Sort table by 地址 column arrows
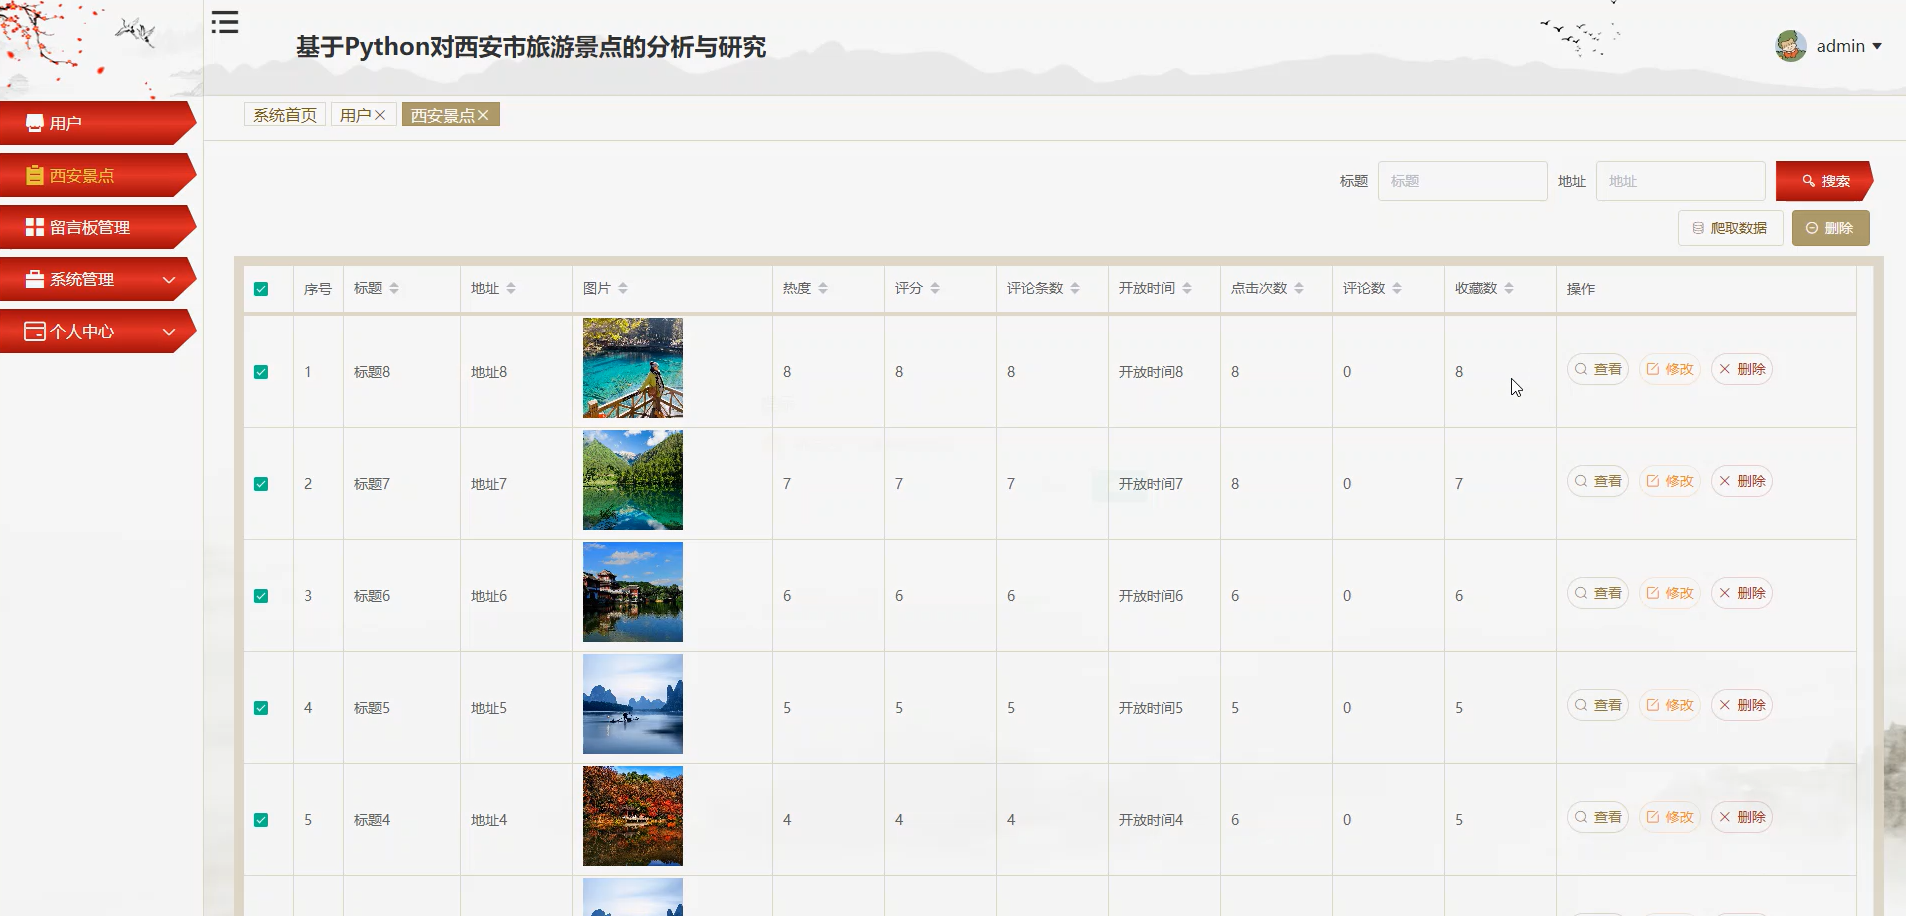The height and width of the screenshot is (916, 1906). click(x=511, y=288)
